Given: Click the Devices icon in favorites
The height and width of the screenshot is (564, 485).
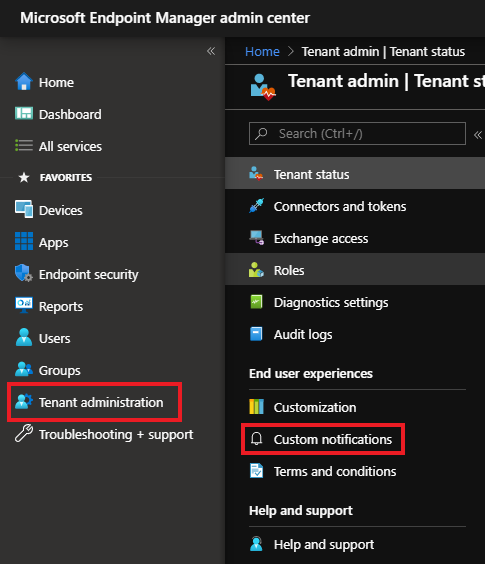Looking at the screenshot, I should [x=24, y=209].
